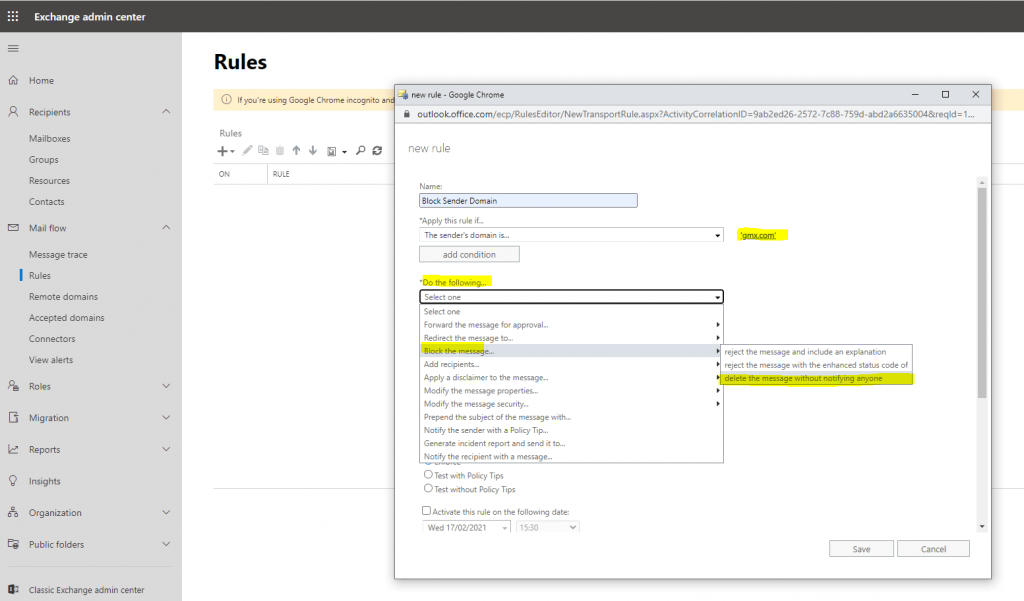Click the info icon in the yellow banner
The height and width of the screenshot is (601, 1024).
tap(227, 100)
